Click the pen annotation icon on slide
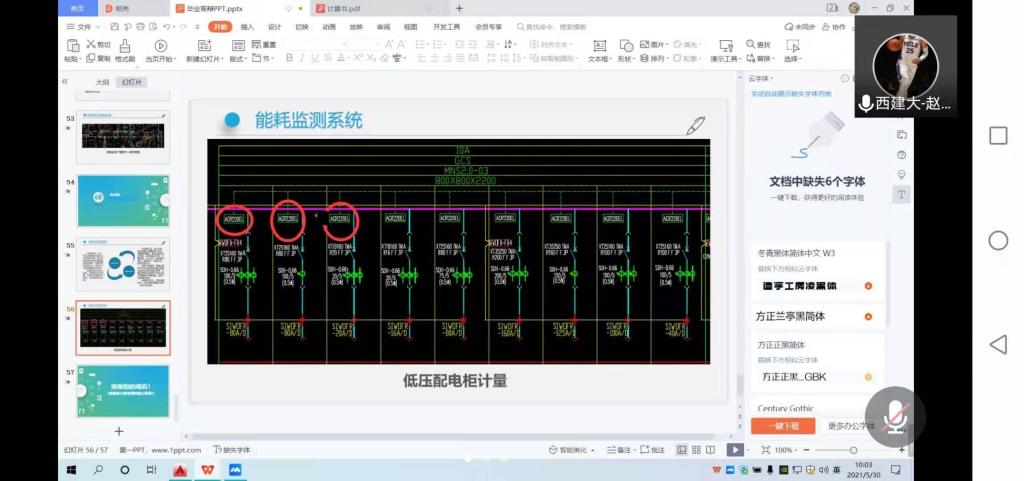 [x=695, y=126]
